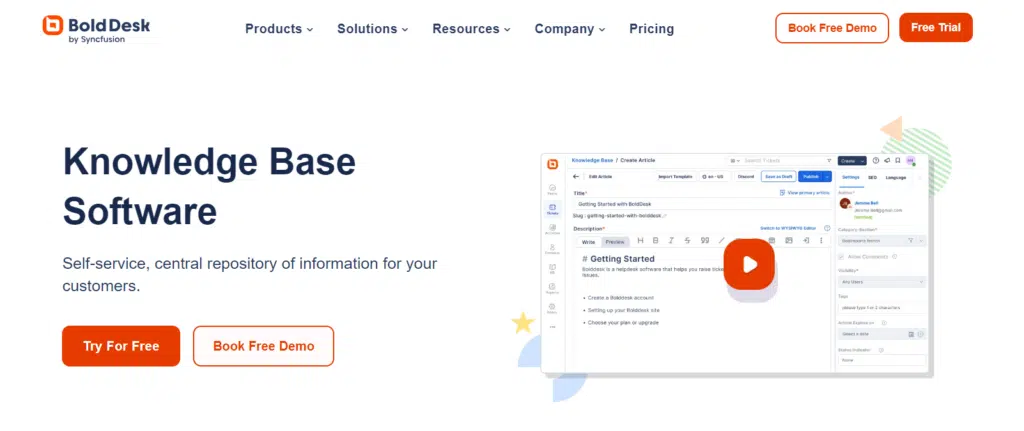
Task: Click the Free Trial button in header
Action: 935,28
